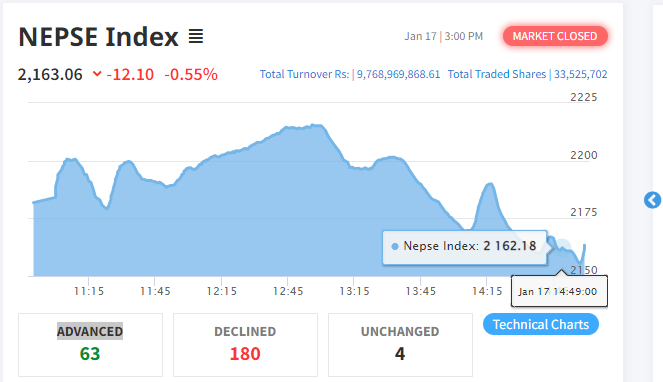
Task: Click the Nepse Index 2 162.18 tooltip
Action: (x=465, y=247)
